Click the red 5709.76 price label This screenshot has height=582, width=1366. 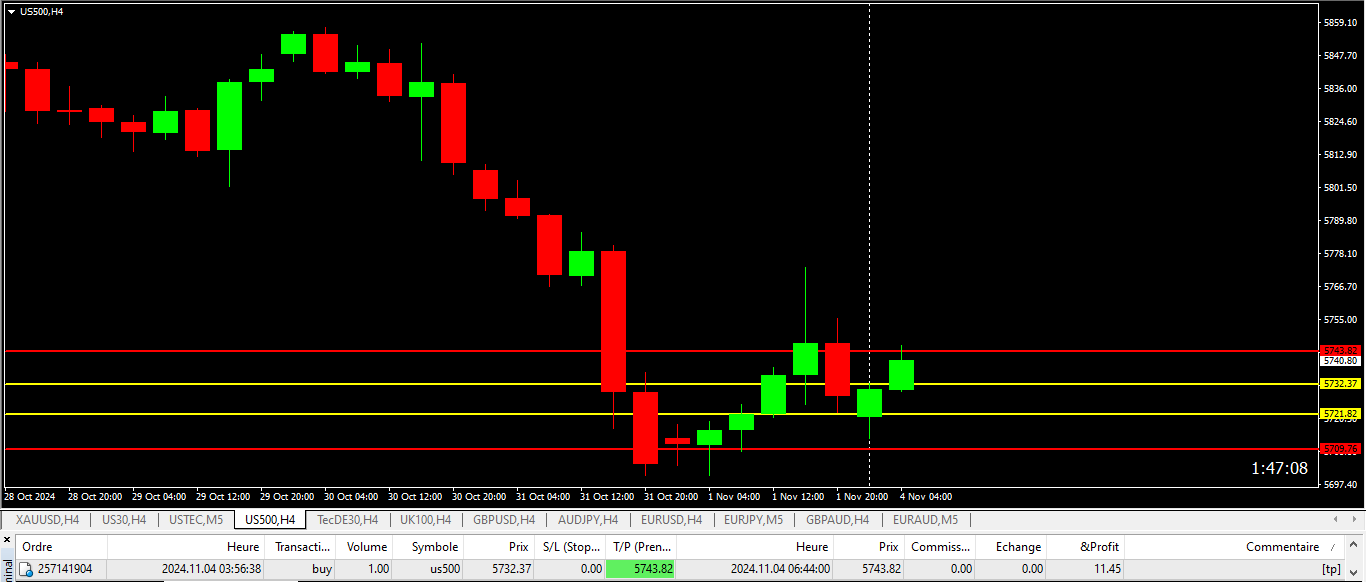(x=1340, y=449)
